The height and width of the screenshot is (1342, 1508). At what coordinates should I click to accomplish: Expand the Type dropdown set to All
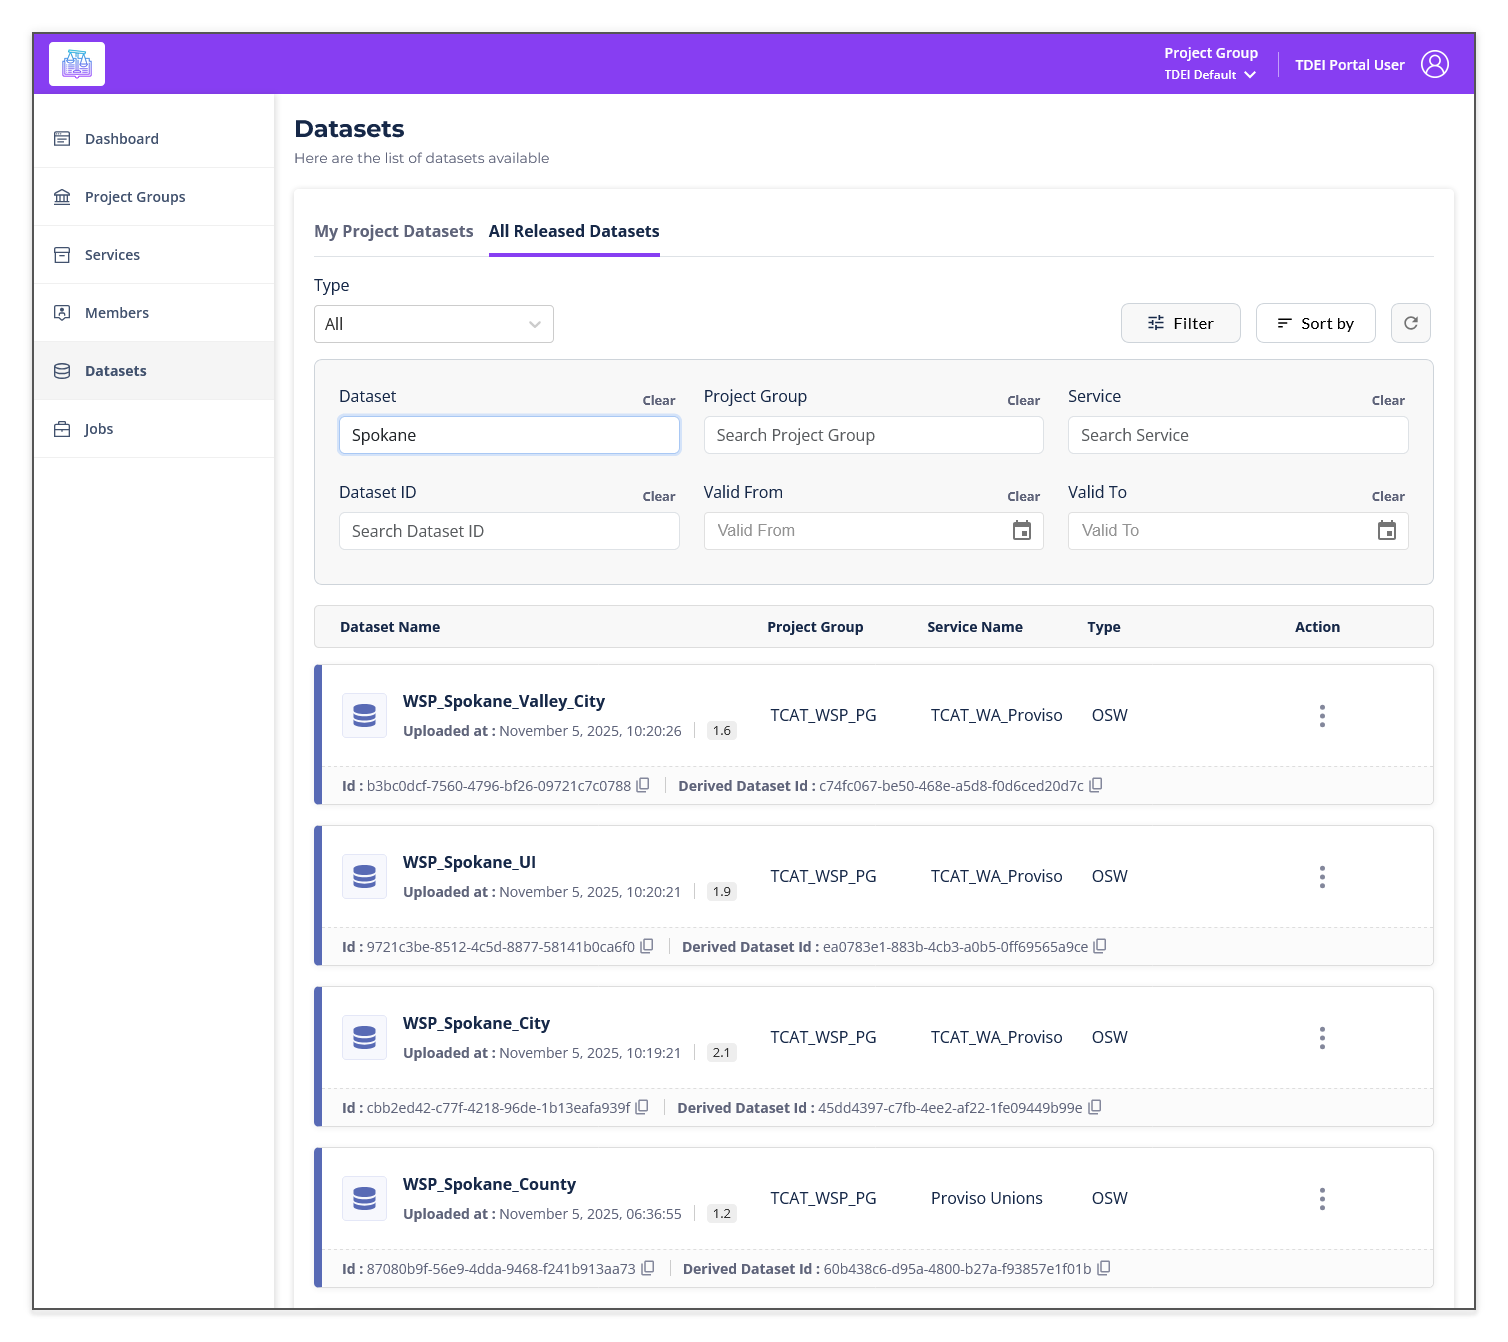point(433,324)
